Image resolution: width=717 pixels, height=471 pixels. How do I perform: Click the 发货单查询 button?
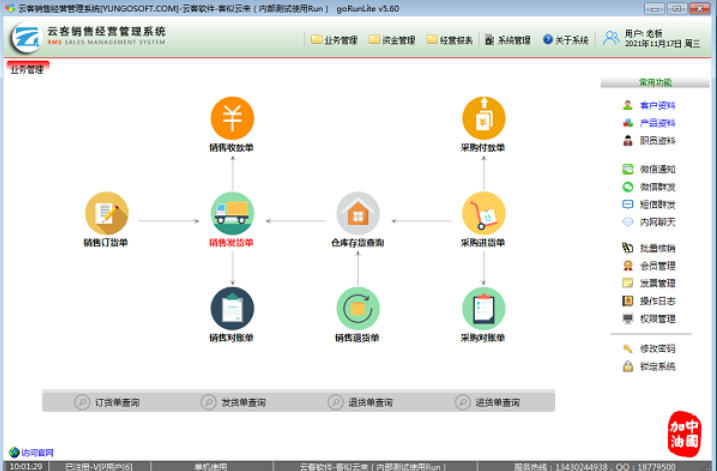(233, 402)
